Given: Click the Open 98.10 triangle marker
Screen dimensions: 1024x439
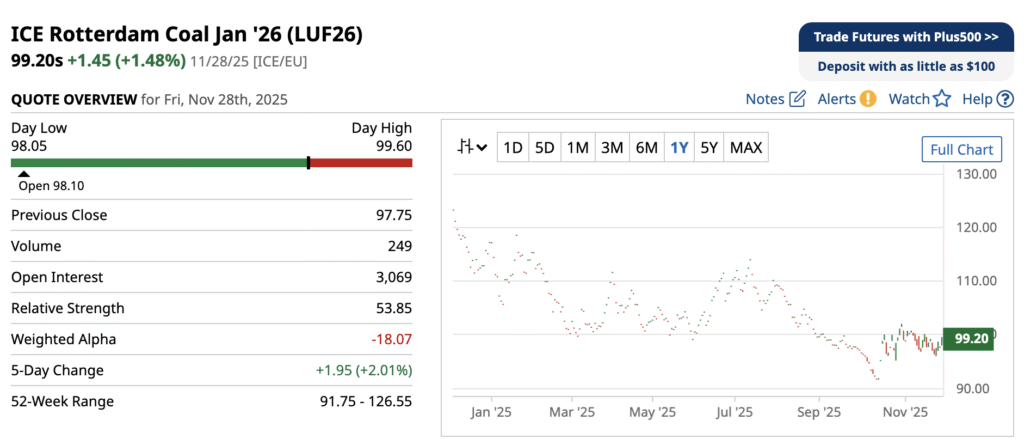Looking at the screenshot, I should point(25,175).
